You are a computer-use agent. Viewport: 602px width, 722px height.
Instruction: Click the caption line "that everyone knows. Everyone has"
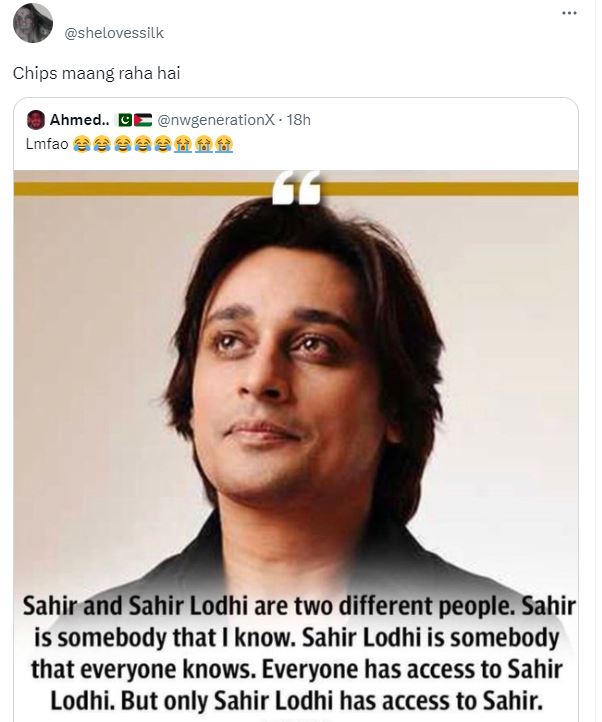[x=296, y=668]
